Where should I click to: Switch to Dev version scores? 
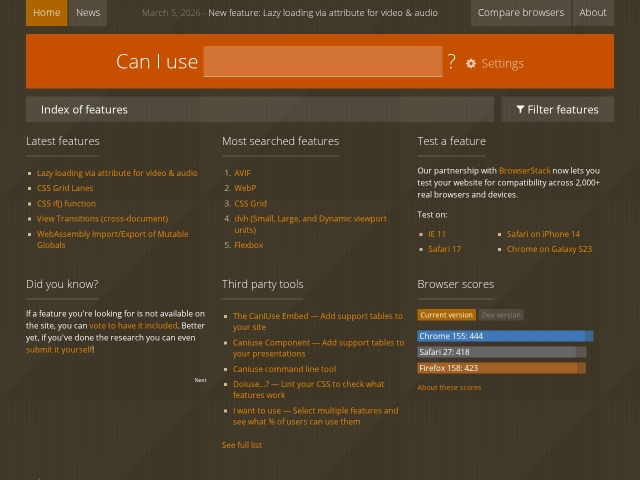(x=501, y=315)
